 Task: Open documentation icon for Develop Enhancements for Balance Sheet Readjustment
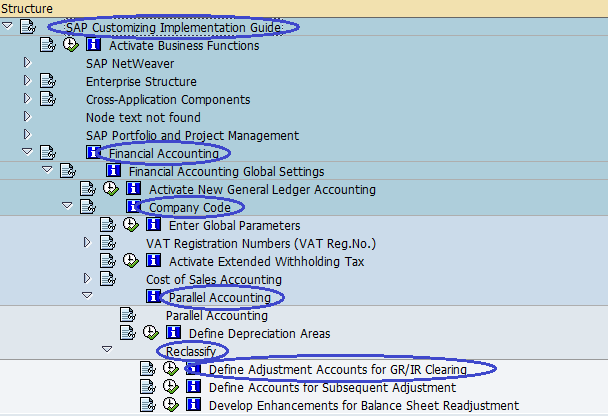pos(148,405)
